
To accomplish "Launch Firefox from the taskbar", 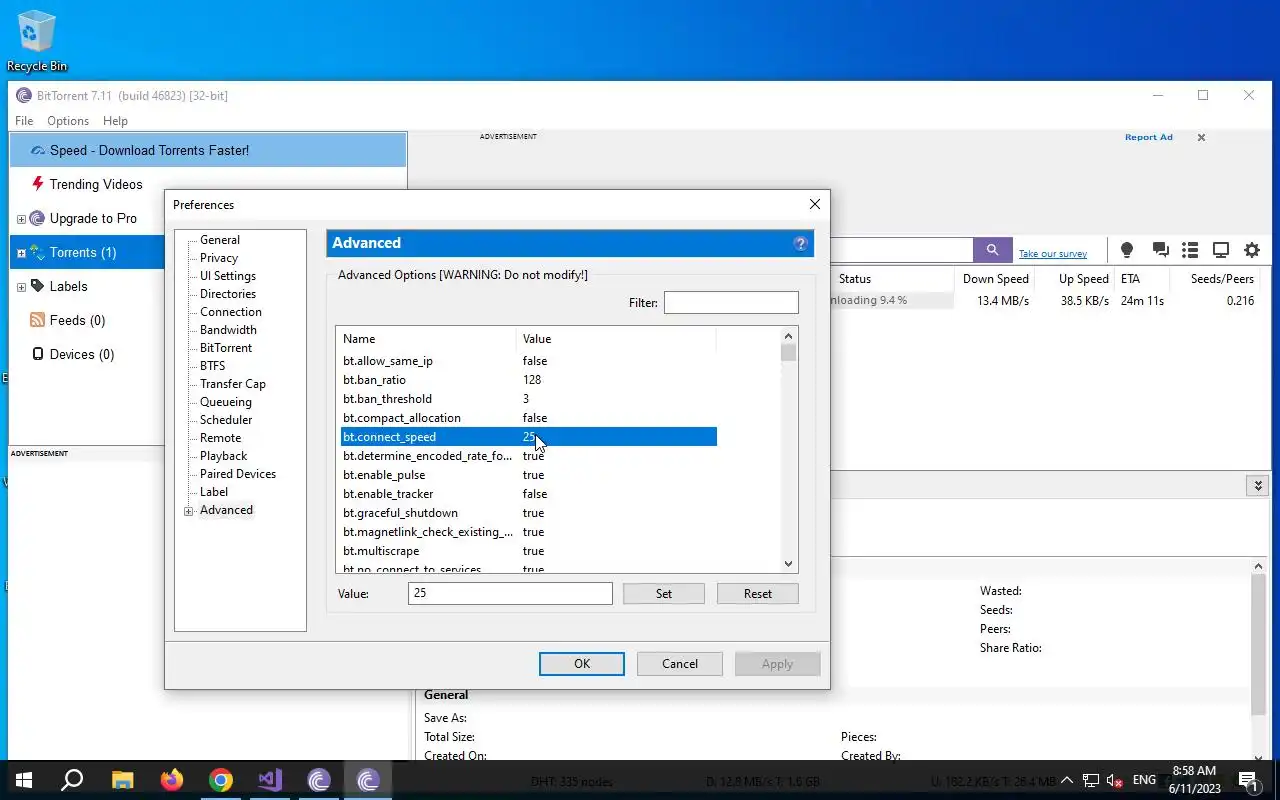I will pos(172,780).
